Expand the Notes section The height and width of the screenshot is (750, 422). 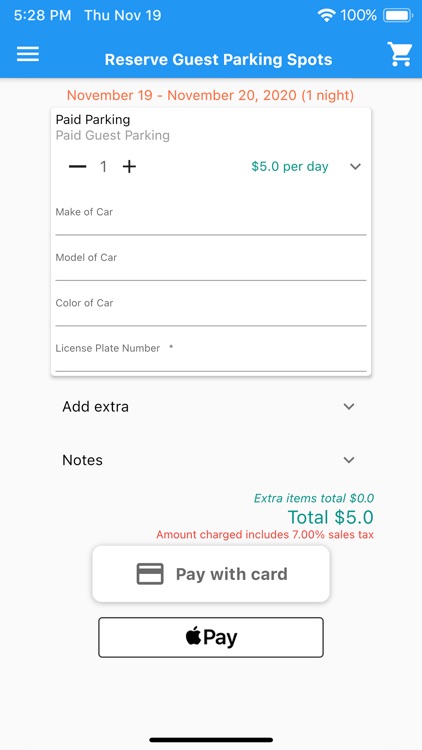coord(211,460)
